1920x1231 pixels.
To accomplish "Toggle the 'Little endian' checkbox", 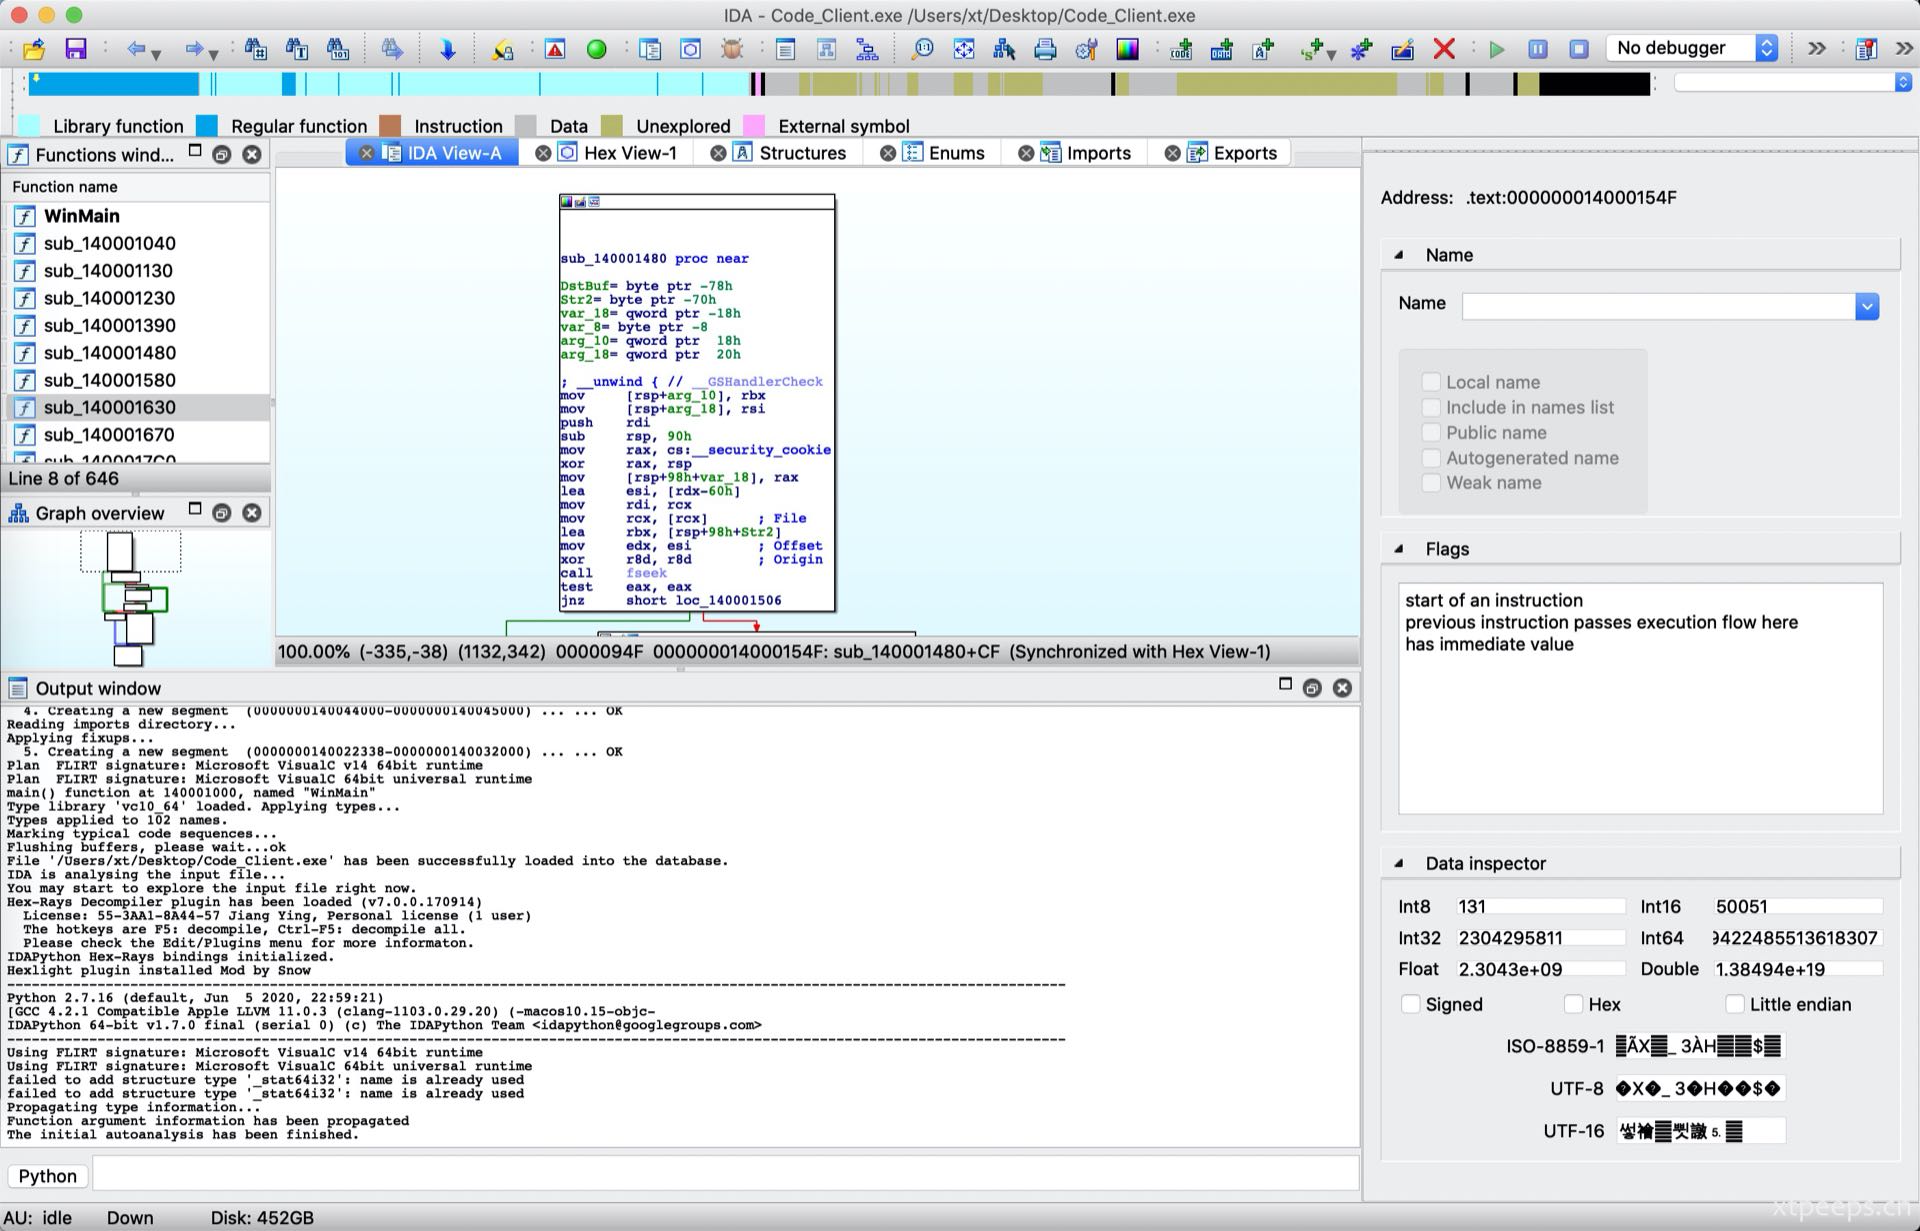I will coord(1735,1004).
